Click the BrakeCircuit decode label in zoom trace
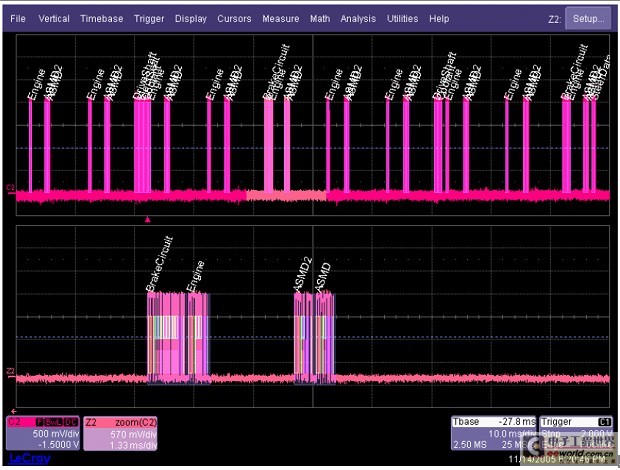This screenshot has height=470, width=620. 160,265
